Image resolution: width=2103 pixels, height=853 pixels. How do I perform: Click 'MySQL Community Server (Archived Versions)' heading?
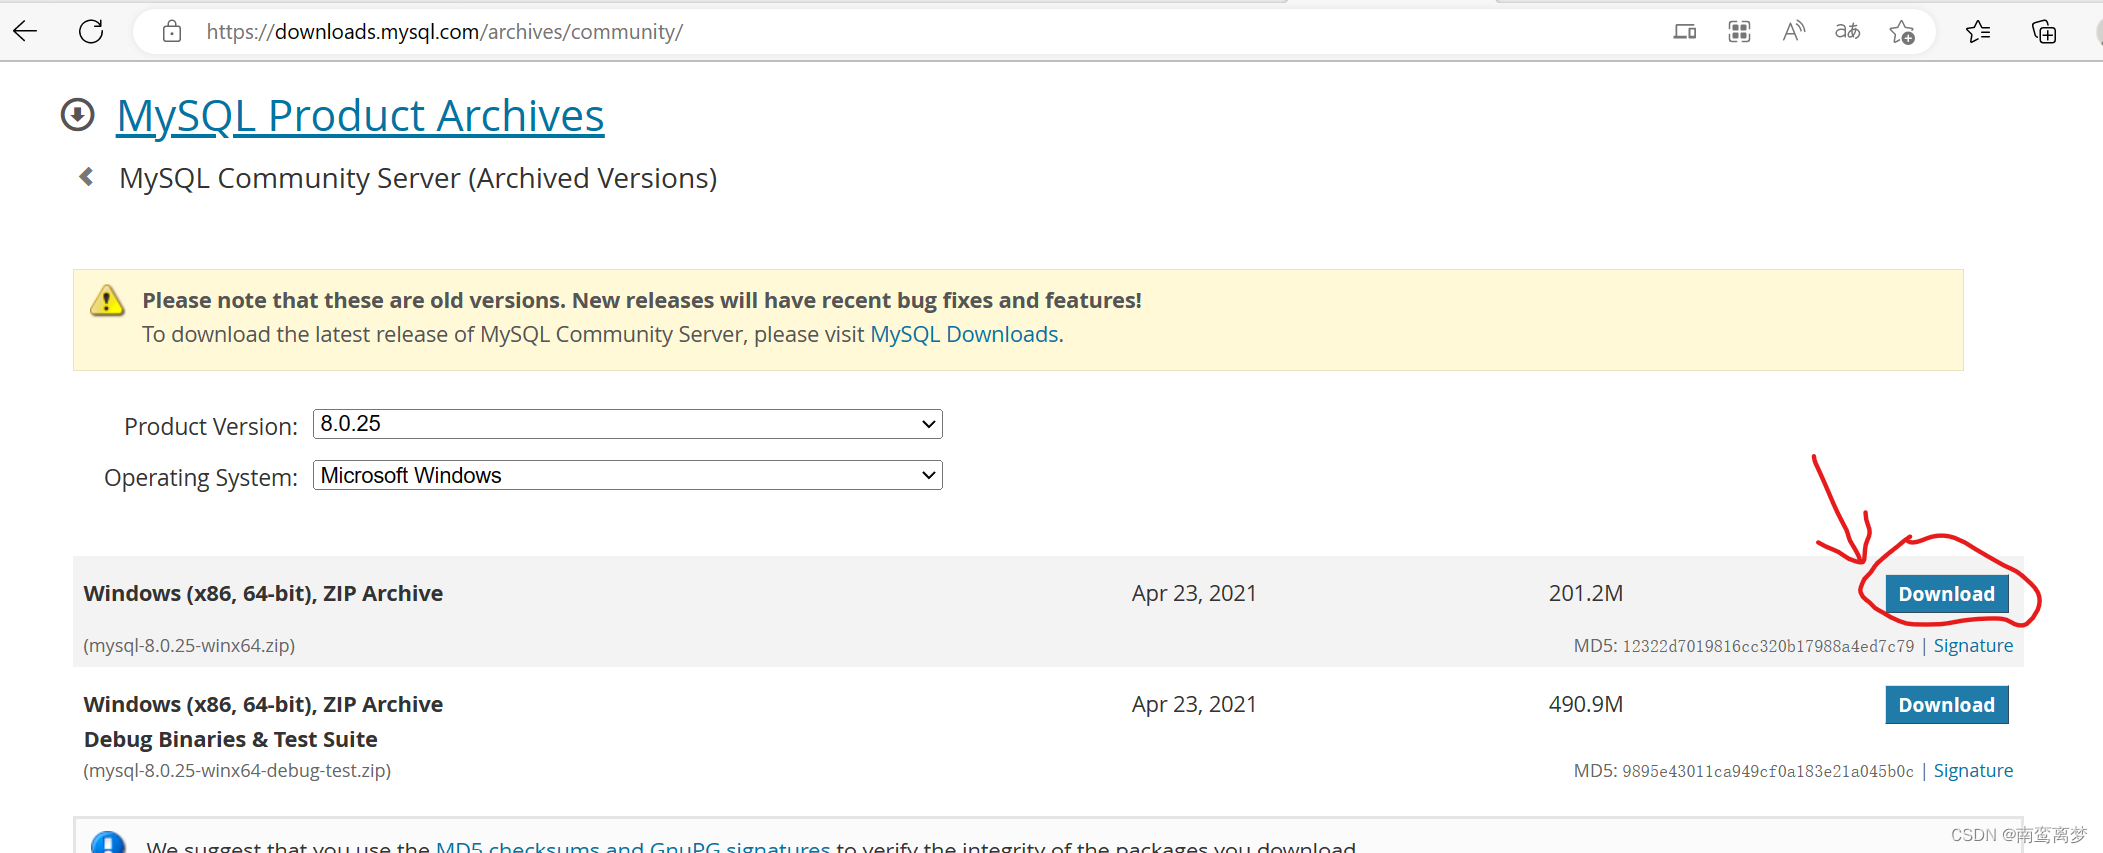(418, 178)
